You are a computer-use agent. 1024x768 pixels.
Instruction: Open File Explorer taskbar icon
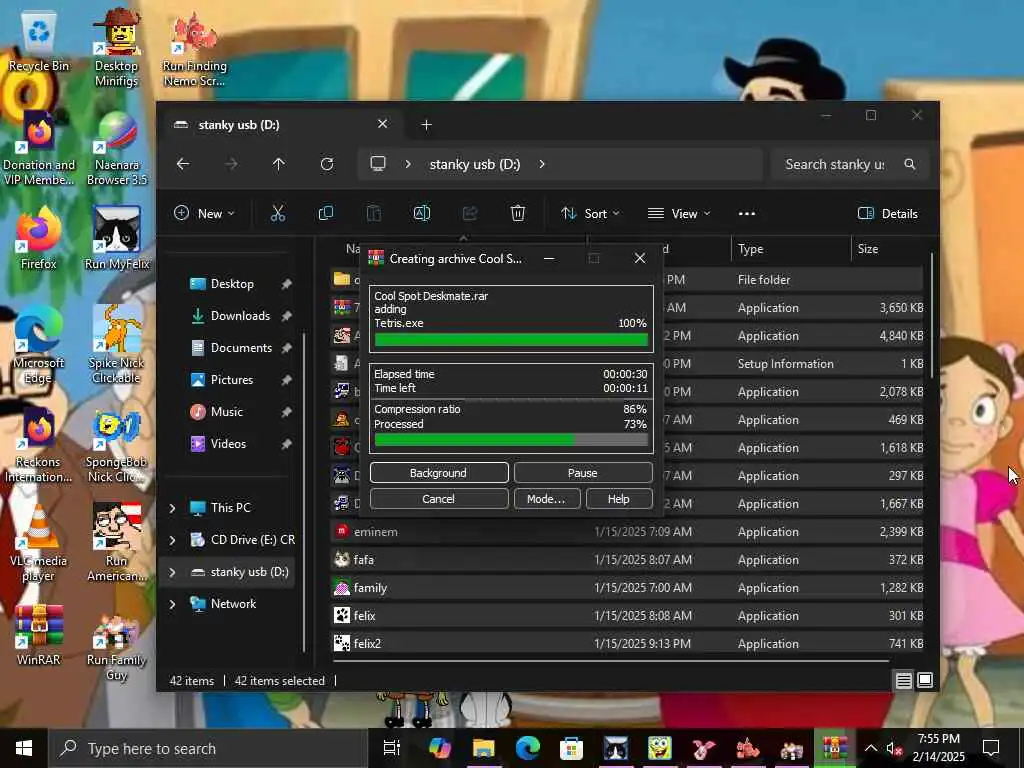click(x=484, y=748)
